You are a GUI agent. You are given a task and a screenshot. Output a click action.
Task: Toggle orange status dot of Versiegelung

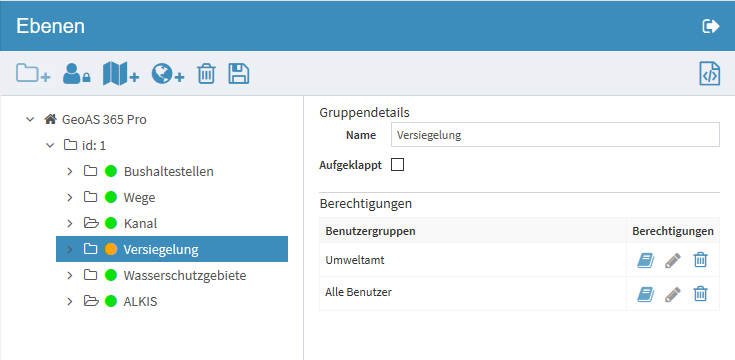[x=111, y=249]
